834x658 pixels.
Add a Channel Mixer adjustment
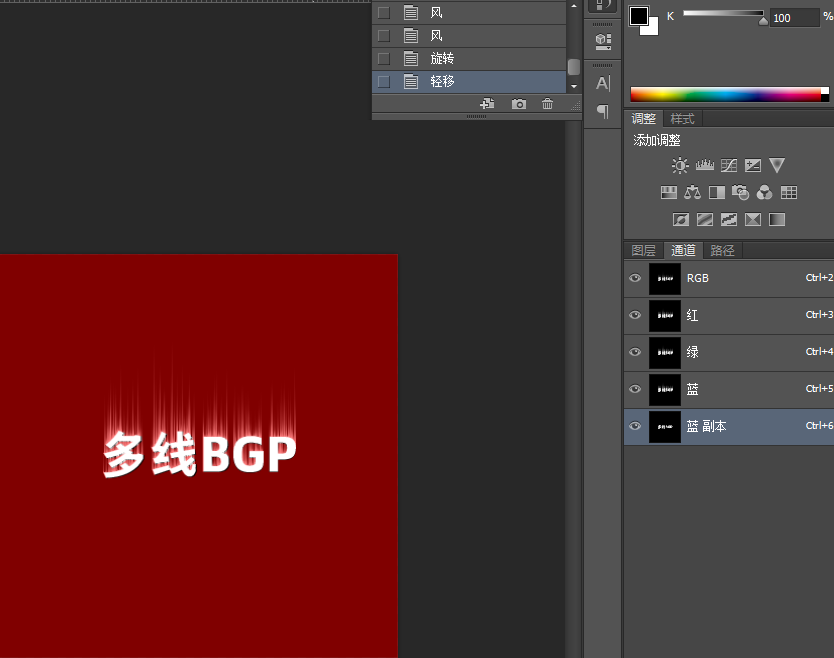[x=764, y=193]
